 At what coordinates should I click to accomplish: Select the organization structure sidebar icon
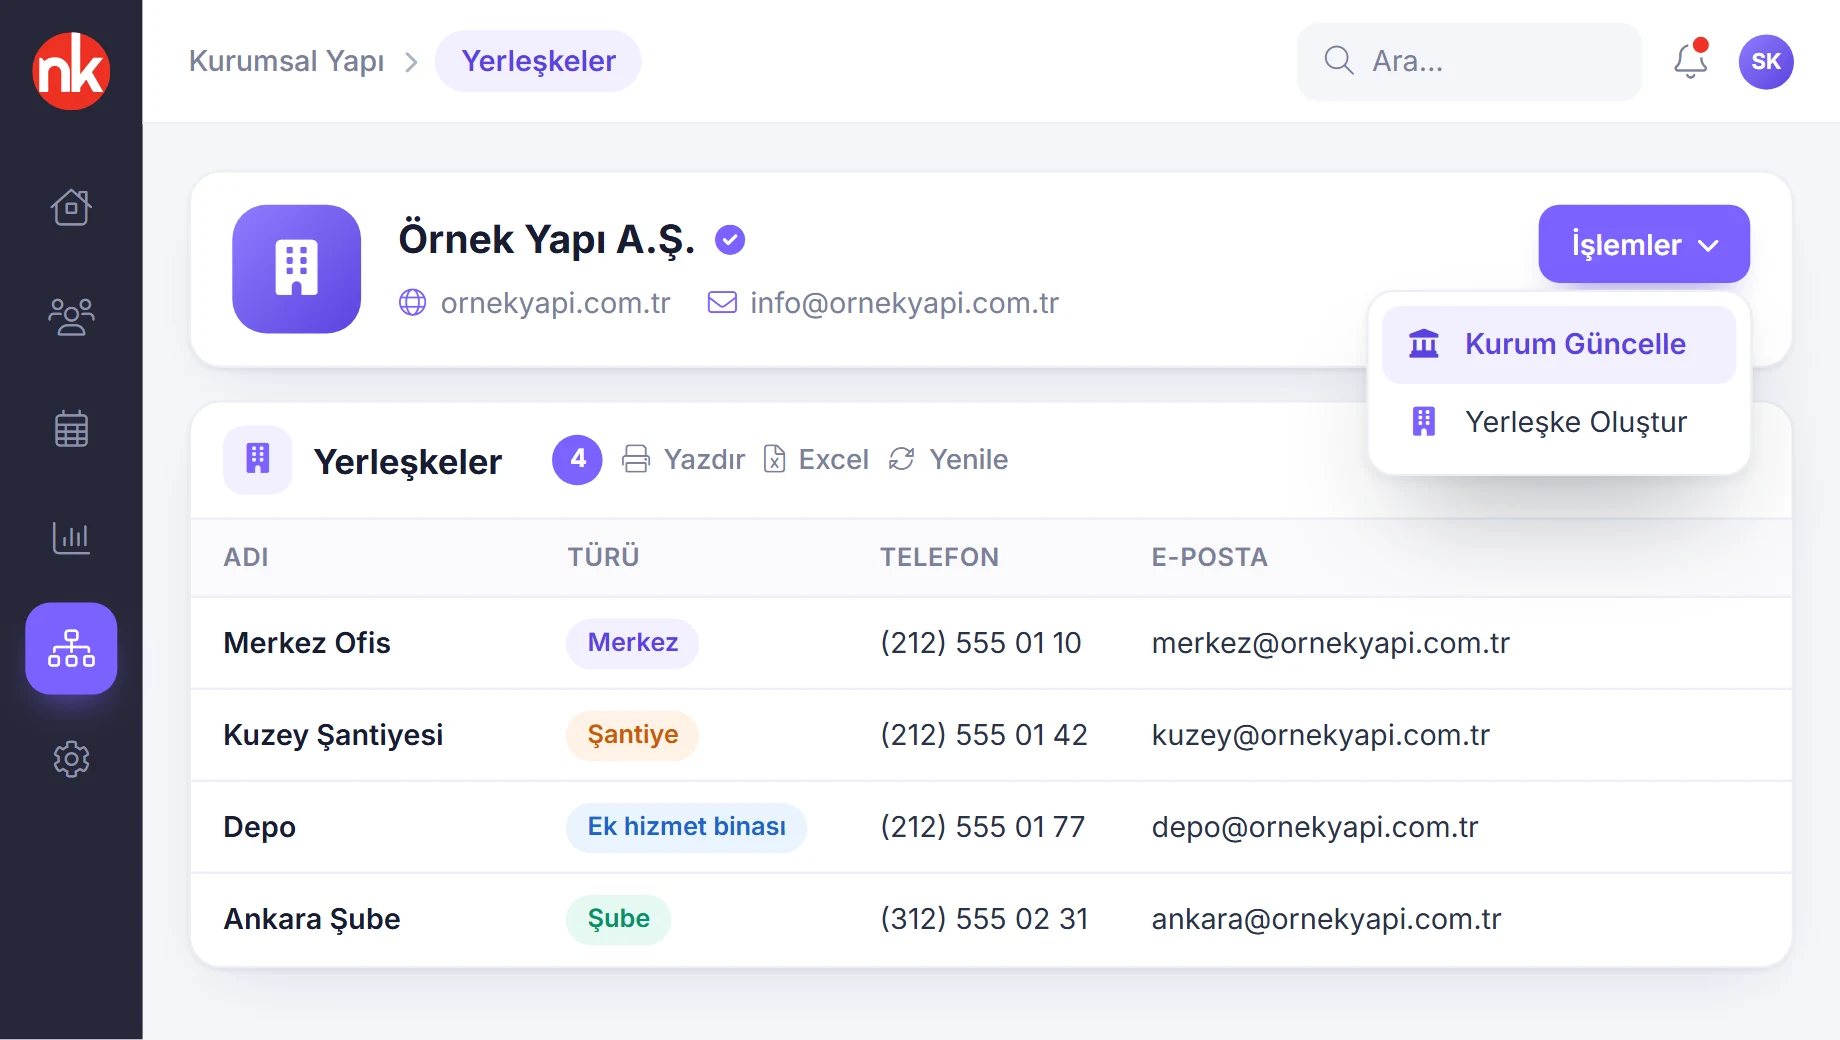tap(71, 648)
